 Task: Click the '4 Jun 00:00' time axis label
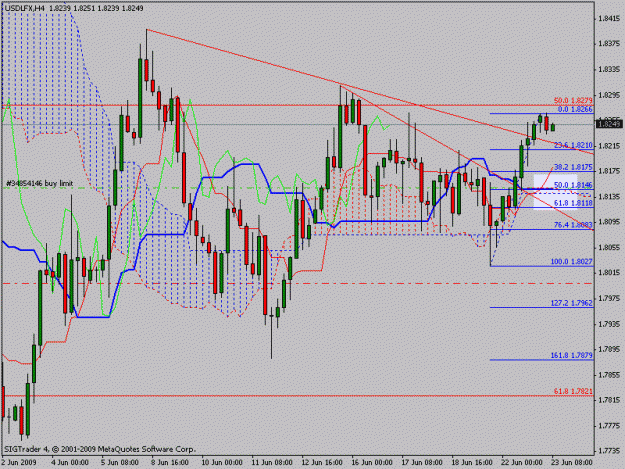click(70, 463)
